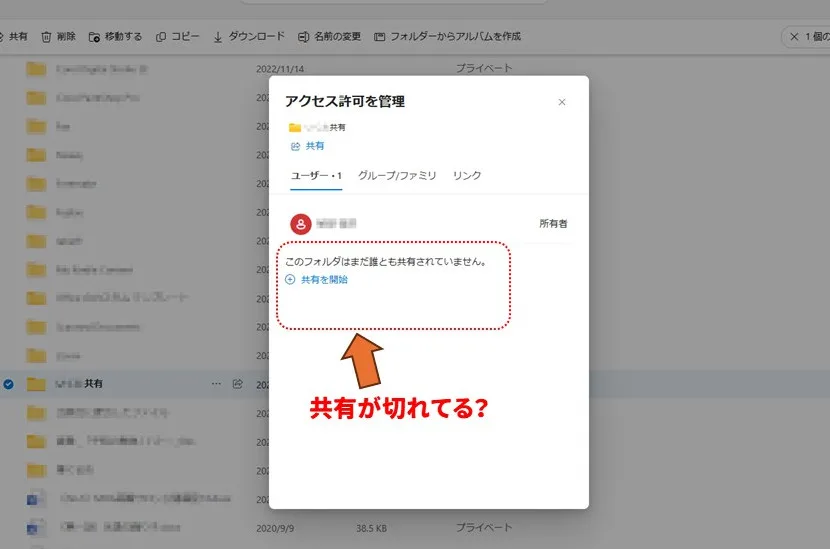Viewport: 830px width, 549px height.
Task: Click the 2020/9/9 date cell
Action: (275, 528)
